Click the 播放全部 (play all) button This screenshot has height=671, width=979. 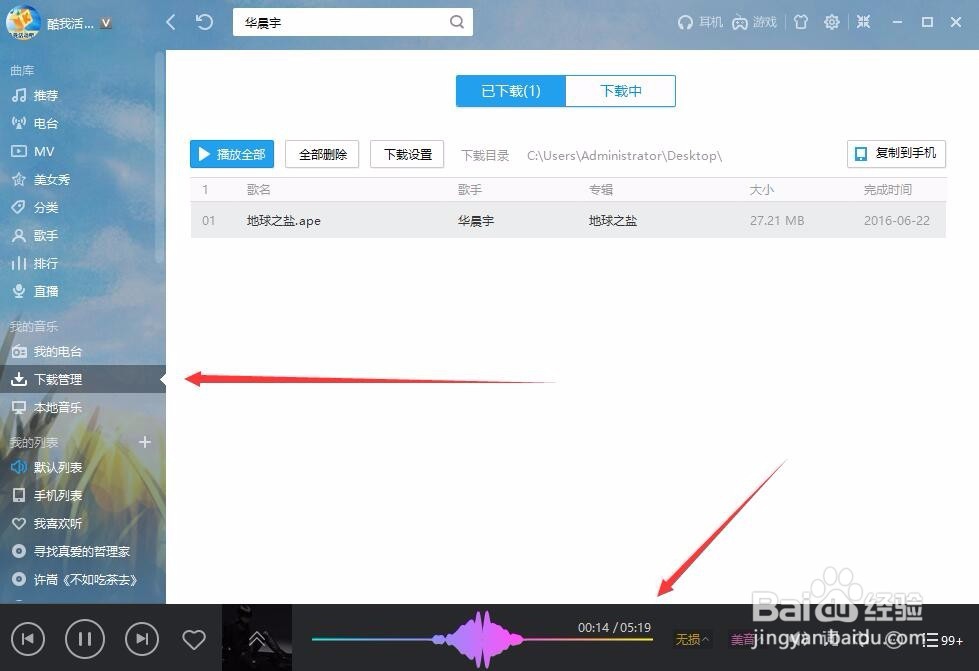pos(231,154)
